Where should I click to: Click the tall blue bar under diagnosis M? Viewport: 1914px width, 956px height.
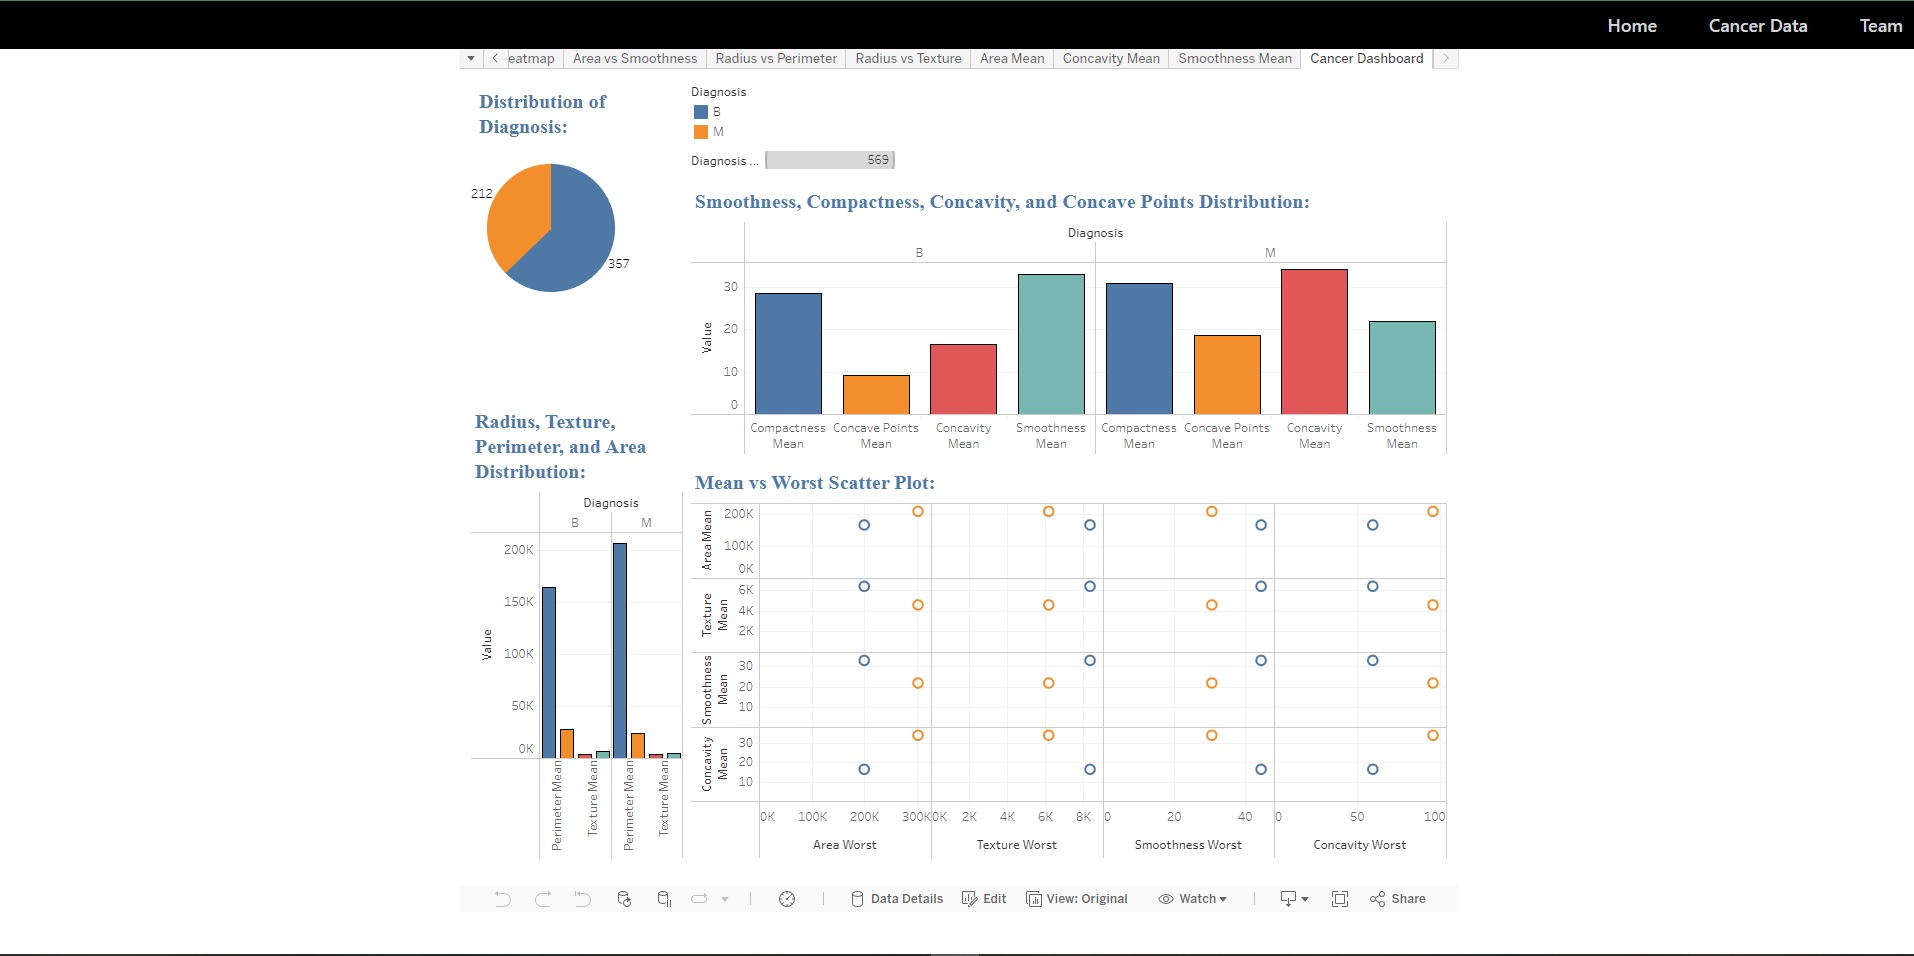pyautogui.click(x=620, y=650)
